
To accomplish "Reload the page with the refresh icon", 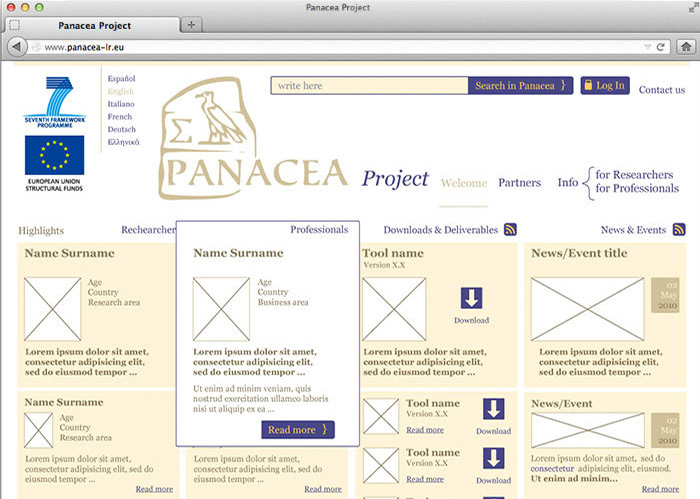I will 661,47.
